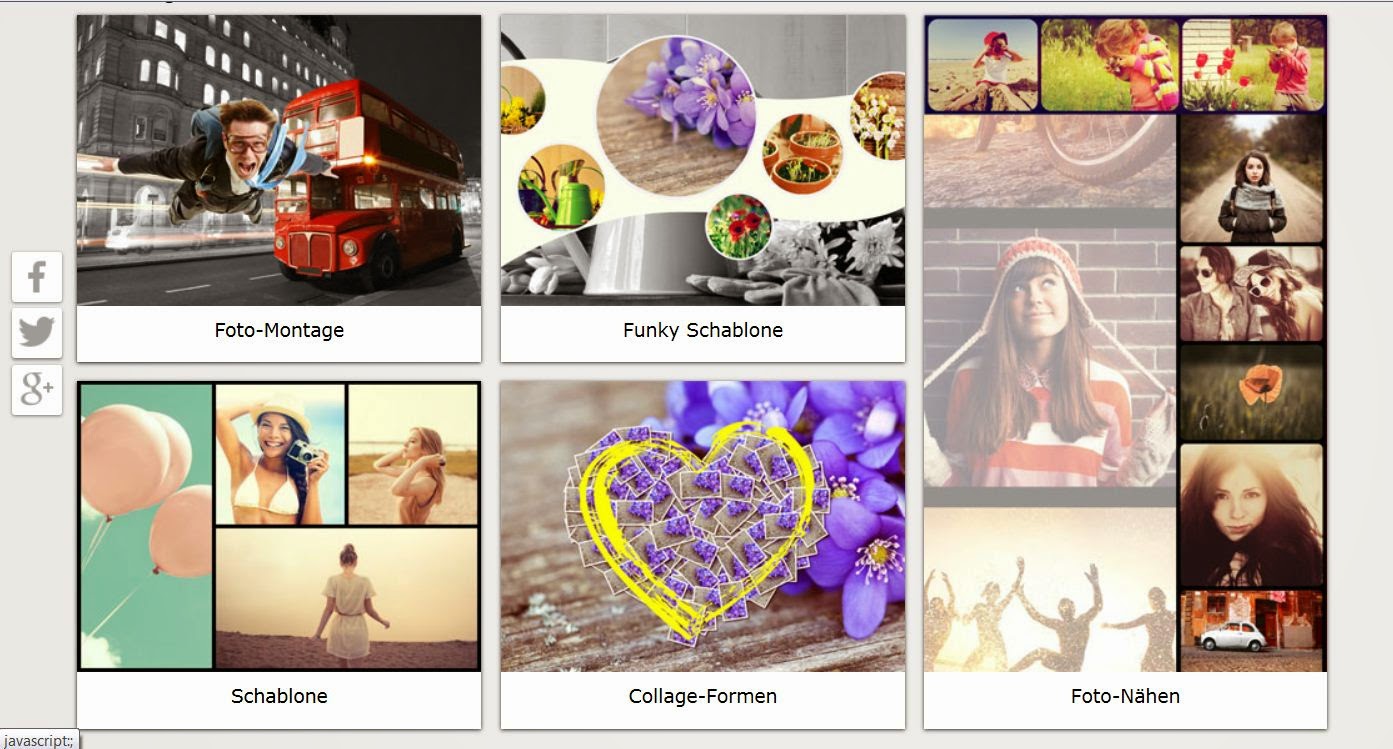This screenshot has height=749, width=1393.
Task: Click the Funky Schablone label
Action: click(x=703, y=330)
